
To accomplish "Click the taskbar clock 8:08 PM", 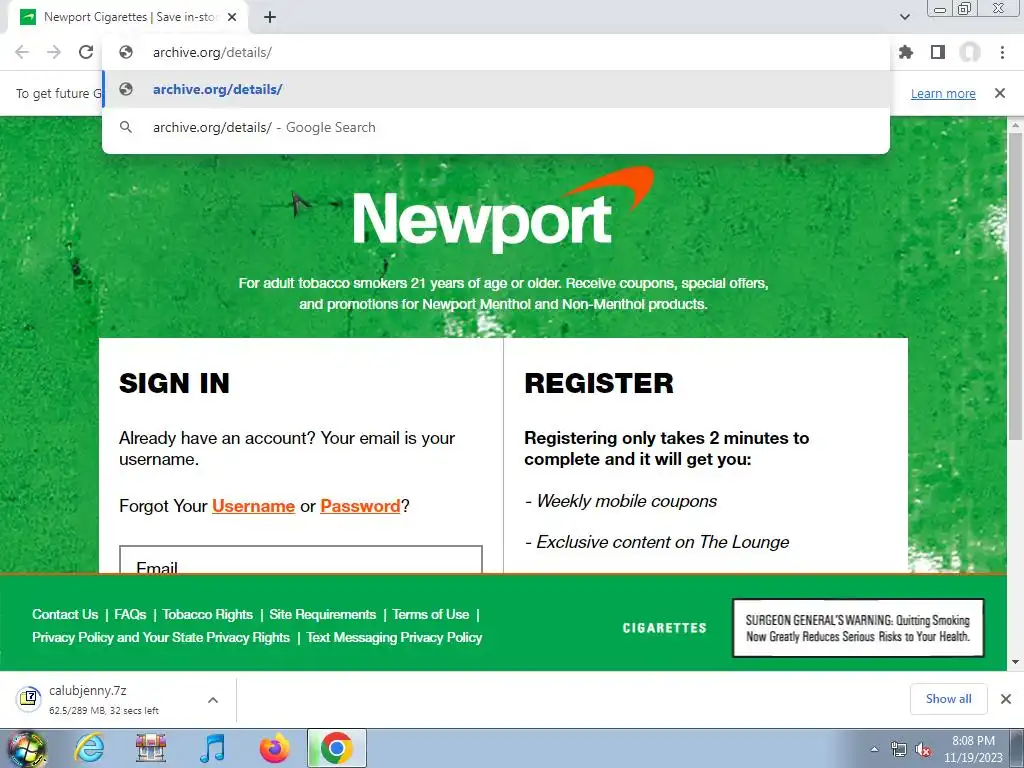I will pos(973,741).
